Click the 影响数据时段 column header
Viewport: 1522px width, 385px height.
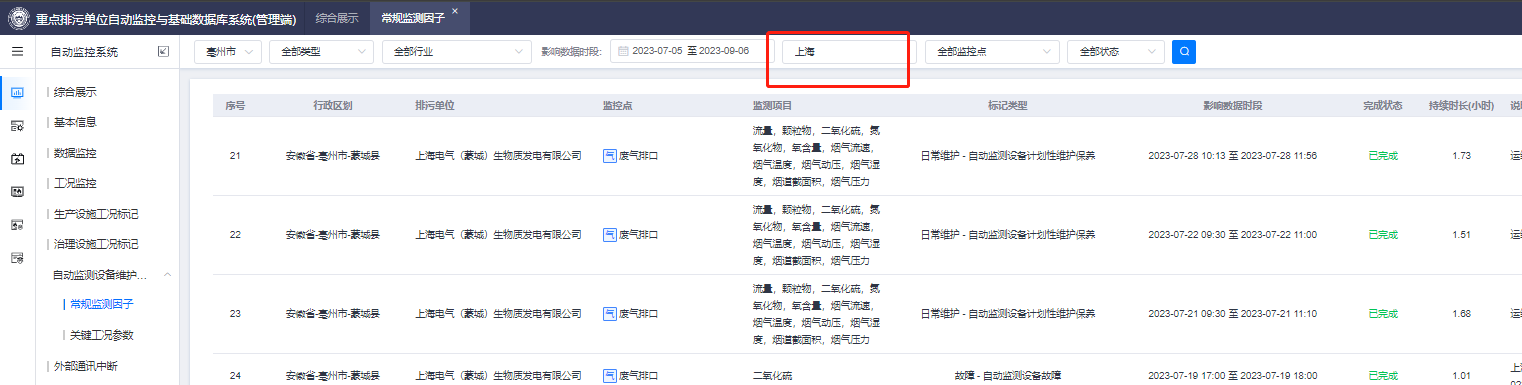(x=1232, y=106)
